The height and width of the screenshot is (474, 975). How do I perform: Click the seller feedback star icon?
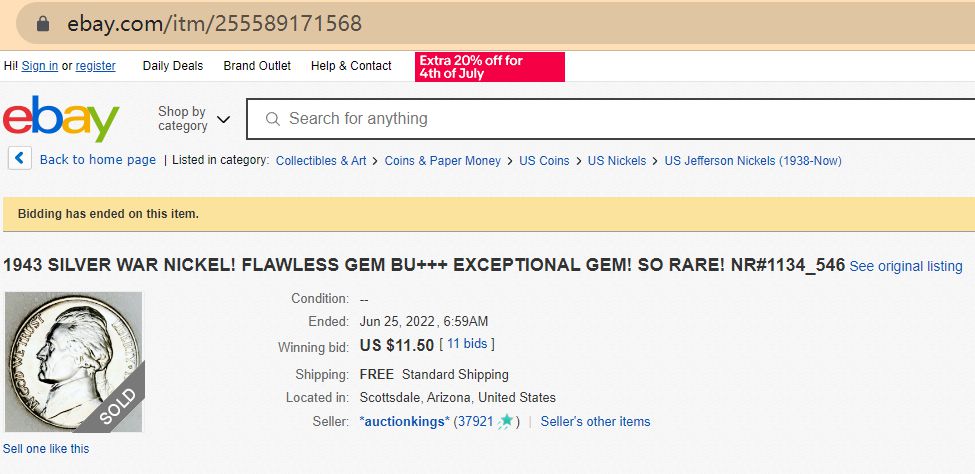click(x=506, y=421)
